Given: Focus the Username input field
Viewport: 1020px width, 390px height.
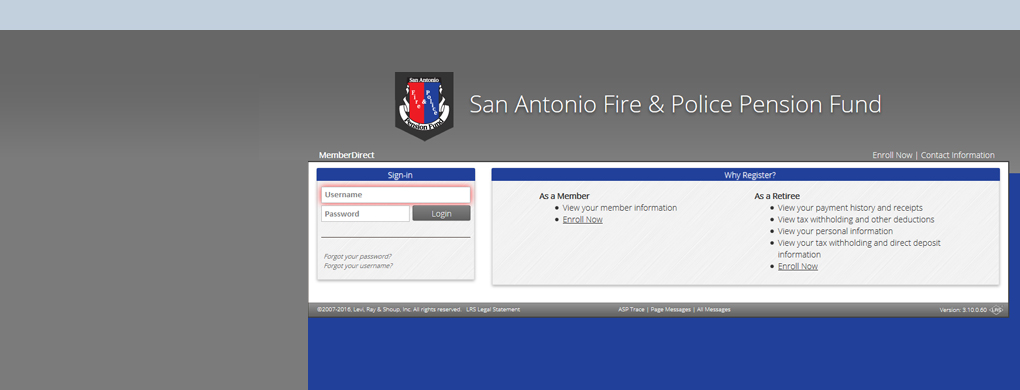Looking at the screenshot, I should click(x=396, y=194).
